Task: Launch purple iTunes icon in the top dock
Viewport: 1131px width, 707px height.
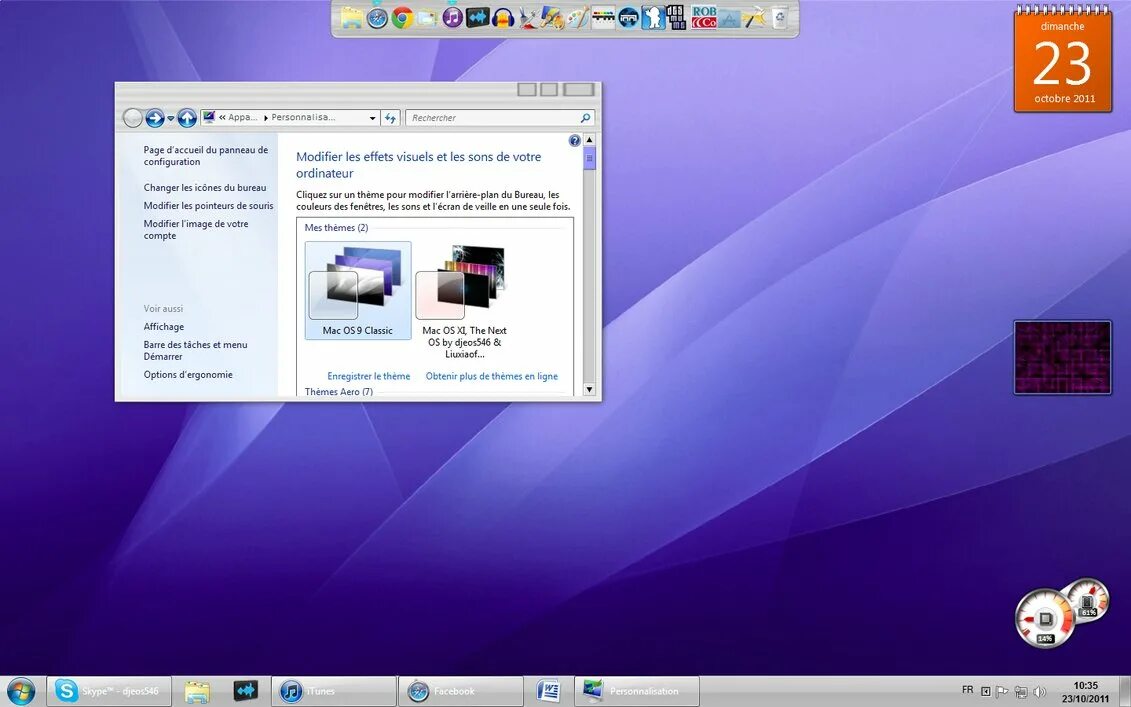Action: (x=452, y=17)
